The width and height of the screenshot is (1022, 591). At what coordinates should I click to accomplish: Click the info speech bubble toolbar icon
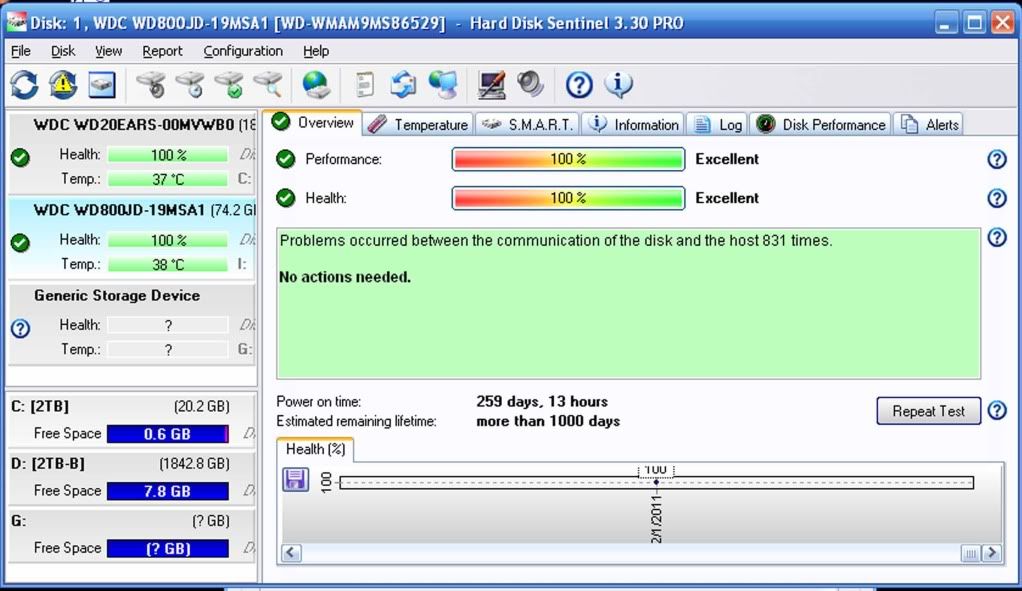coord(618,85)
